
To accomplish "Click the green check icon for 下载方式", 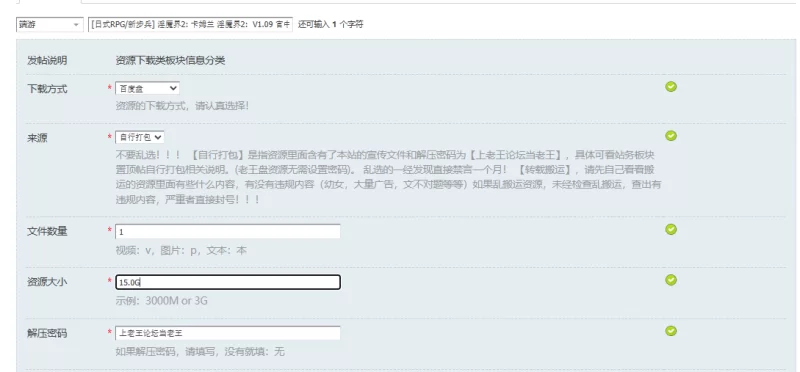I will click(x=671, y=87).
